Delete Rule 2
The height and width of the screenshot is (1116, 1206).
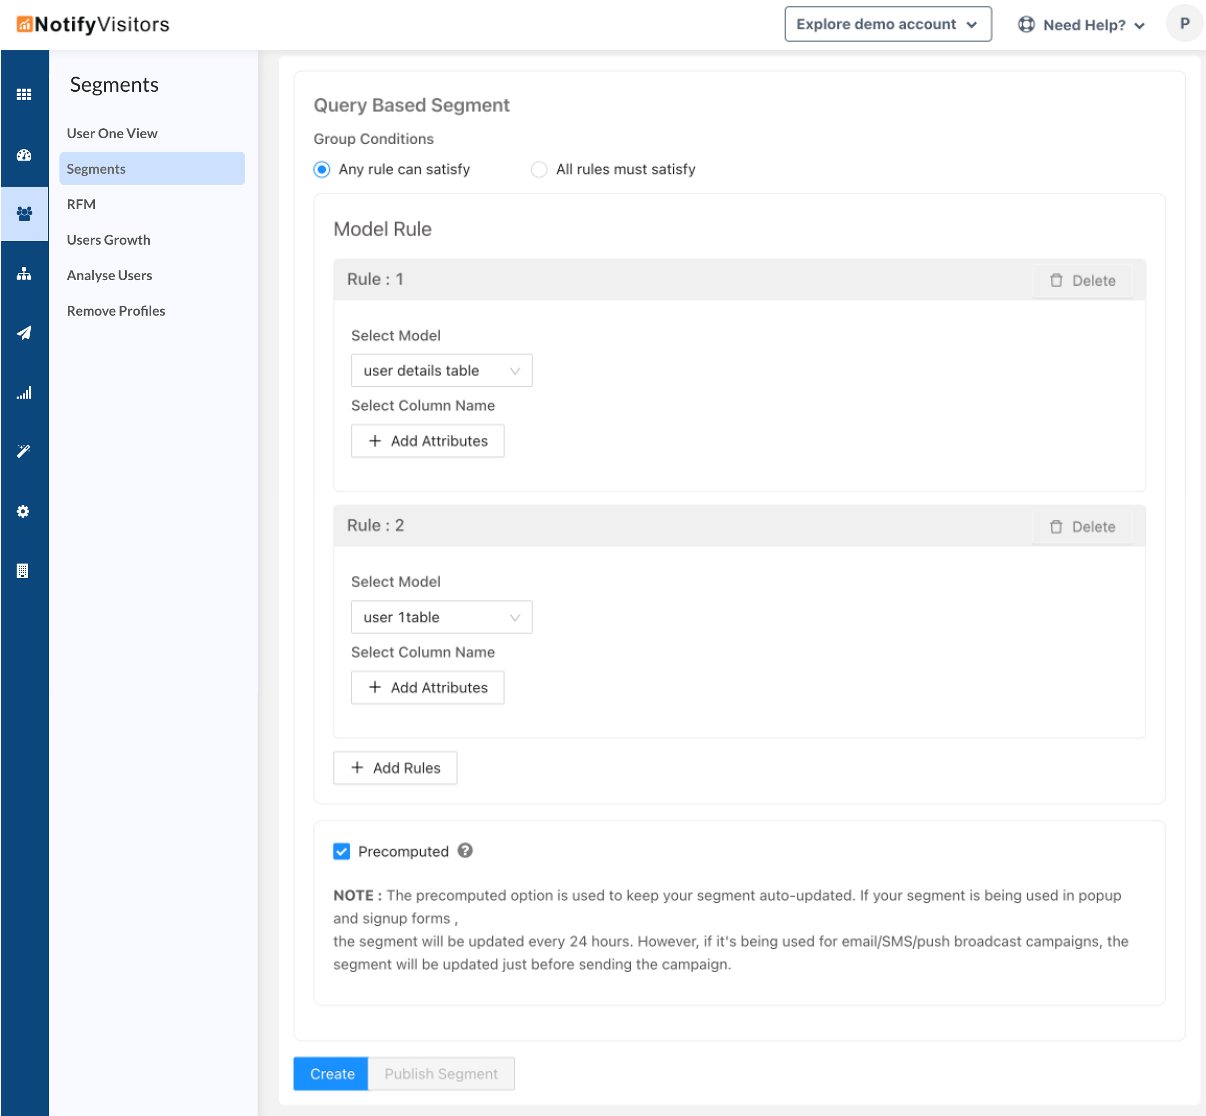(1083, 527)
